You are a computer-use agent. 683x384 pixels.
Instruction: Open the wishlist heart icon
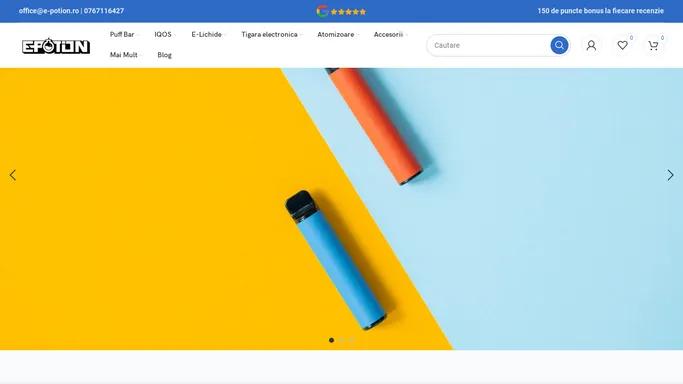[622, 45]
